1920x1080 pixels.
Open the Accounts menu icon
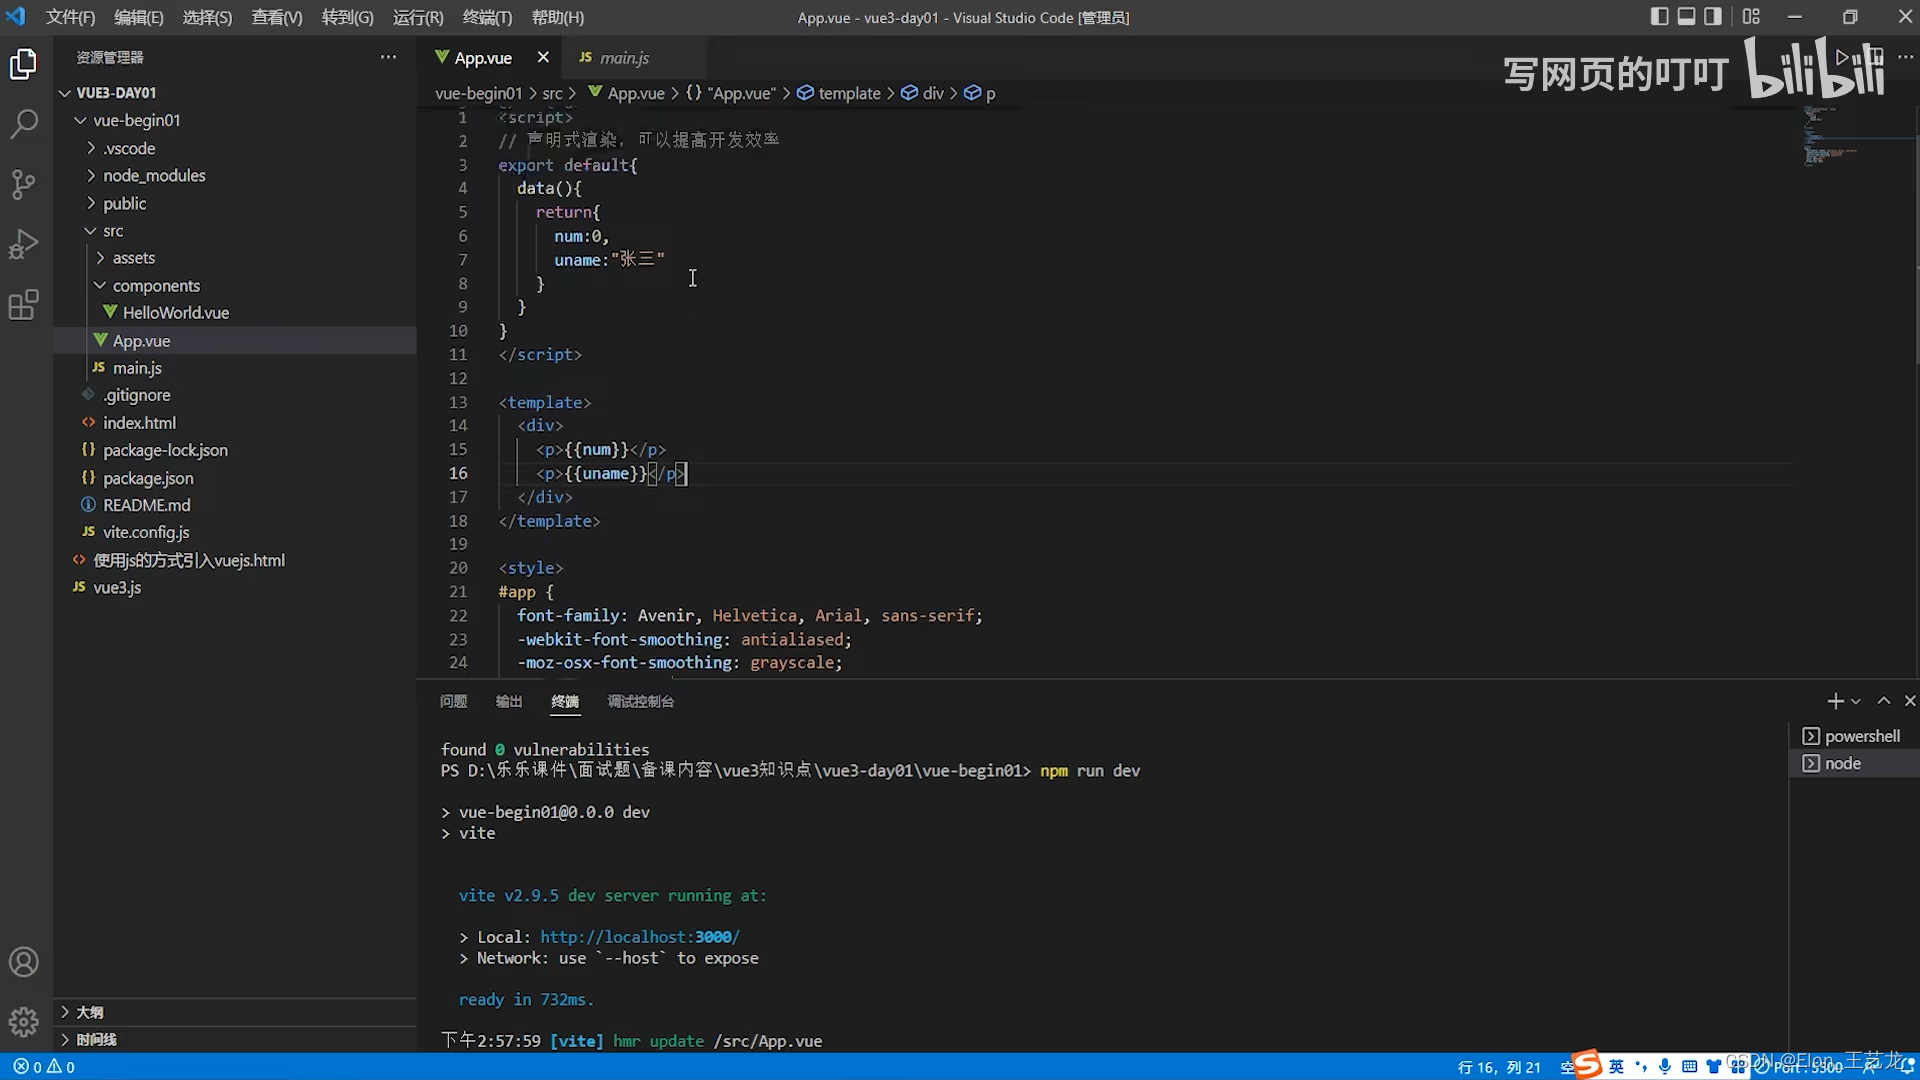tap(23, 962)
